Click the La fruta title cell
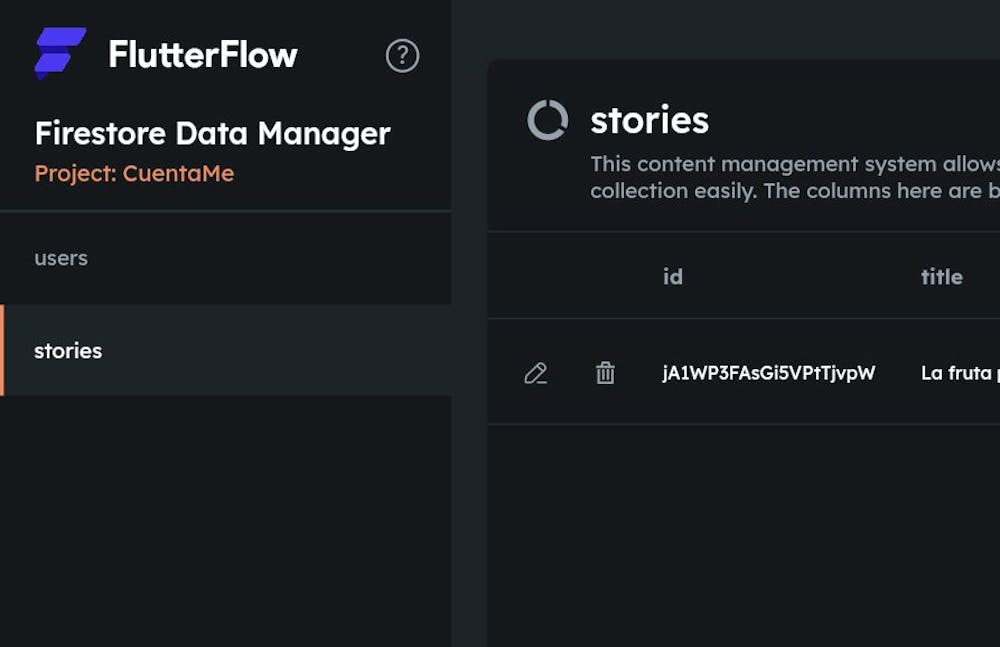This screenshot has width=1000, height=647. [x=958, y=373]
